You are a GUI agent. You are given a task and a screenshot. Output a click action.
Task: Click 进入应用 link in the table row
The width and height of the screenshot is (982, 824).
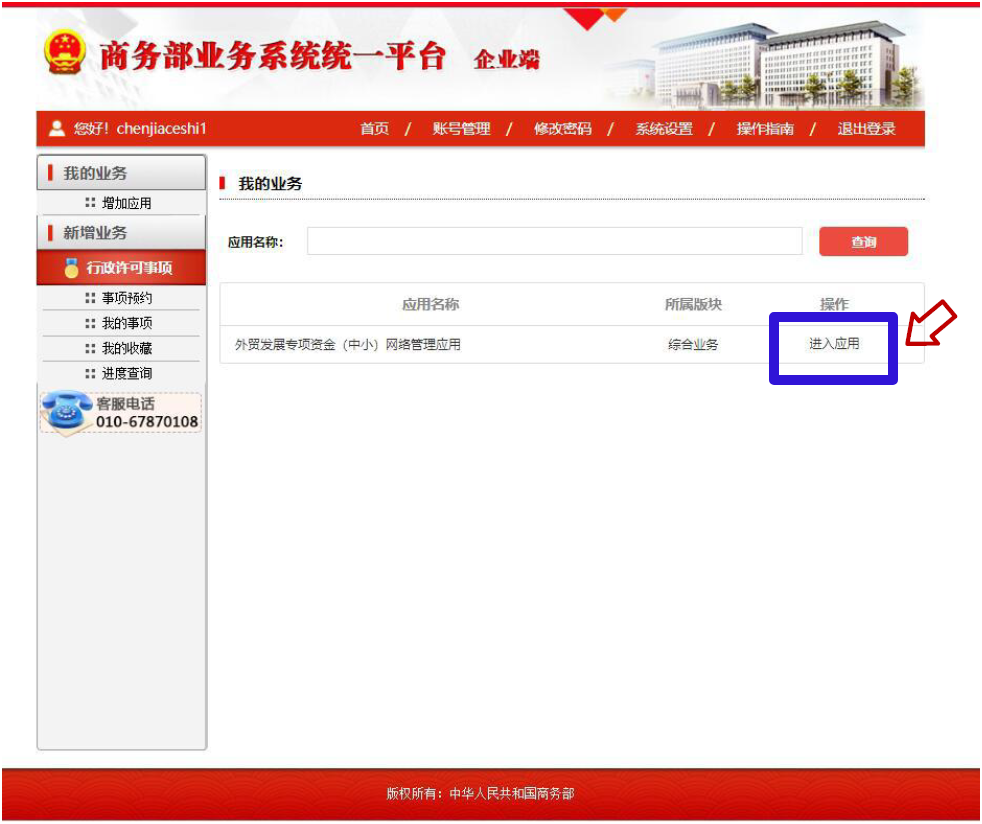click(834, 344)
